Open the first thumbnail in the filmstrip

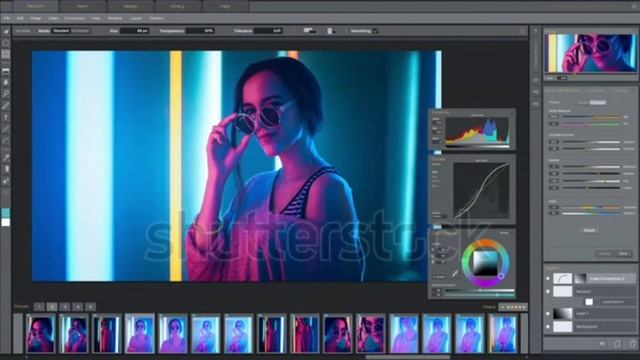[x=40, y=333]
